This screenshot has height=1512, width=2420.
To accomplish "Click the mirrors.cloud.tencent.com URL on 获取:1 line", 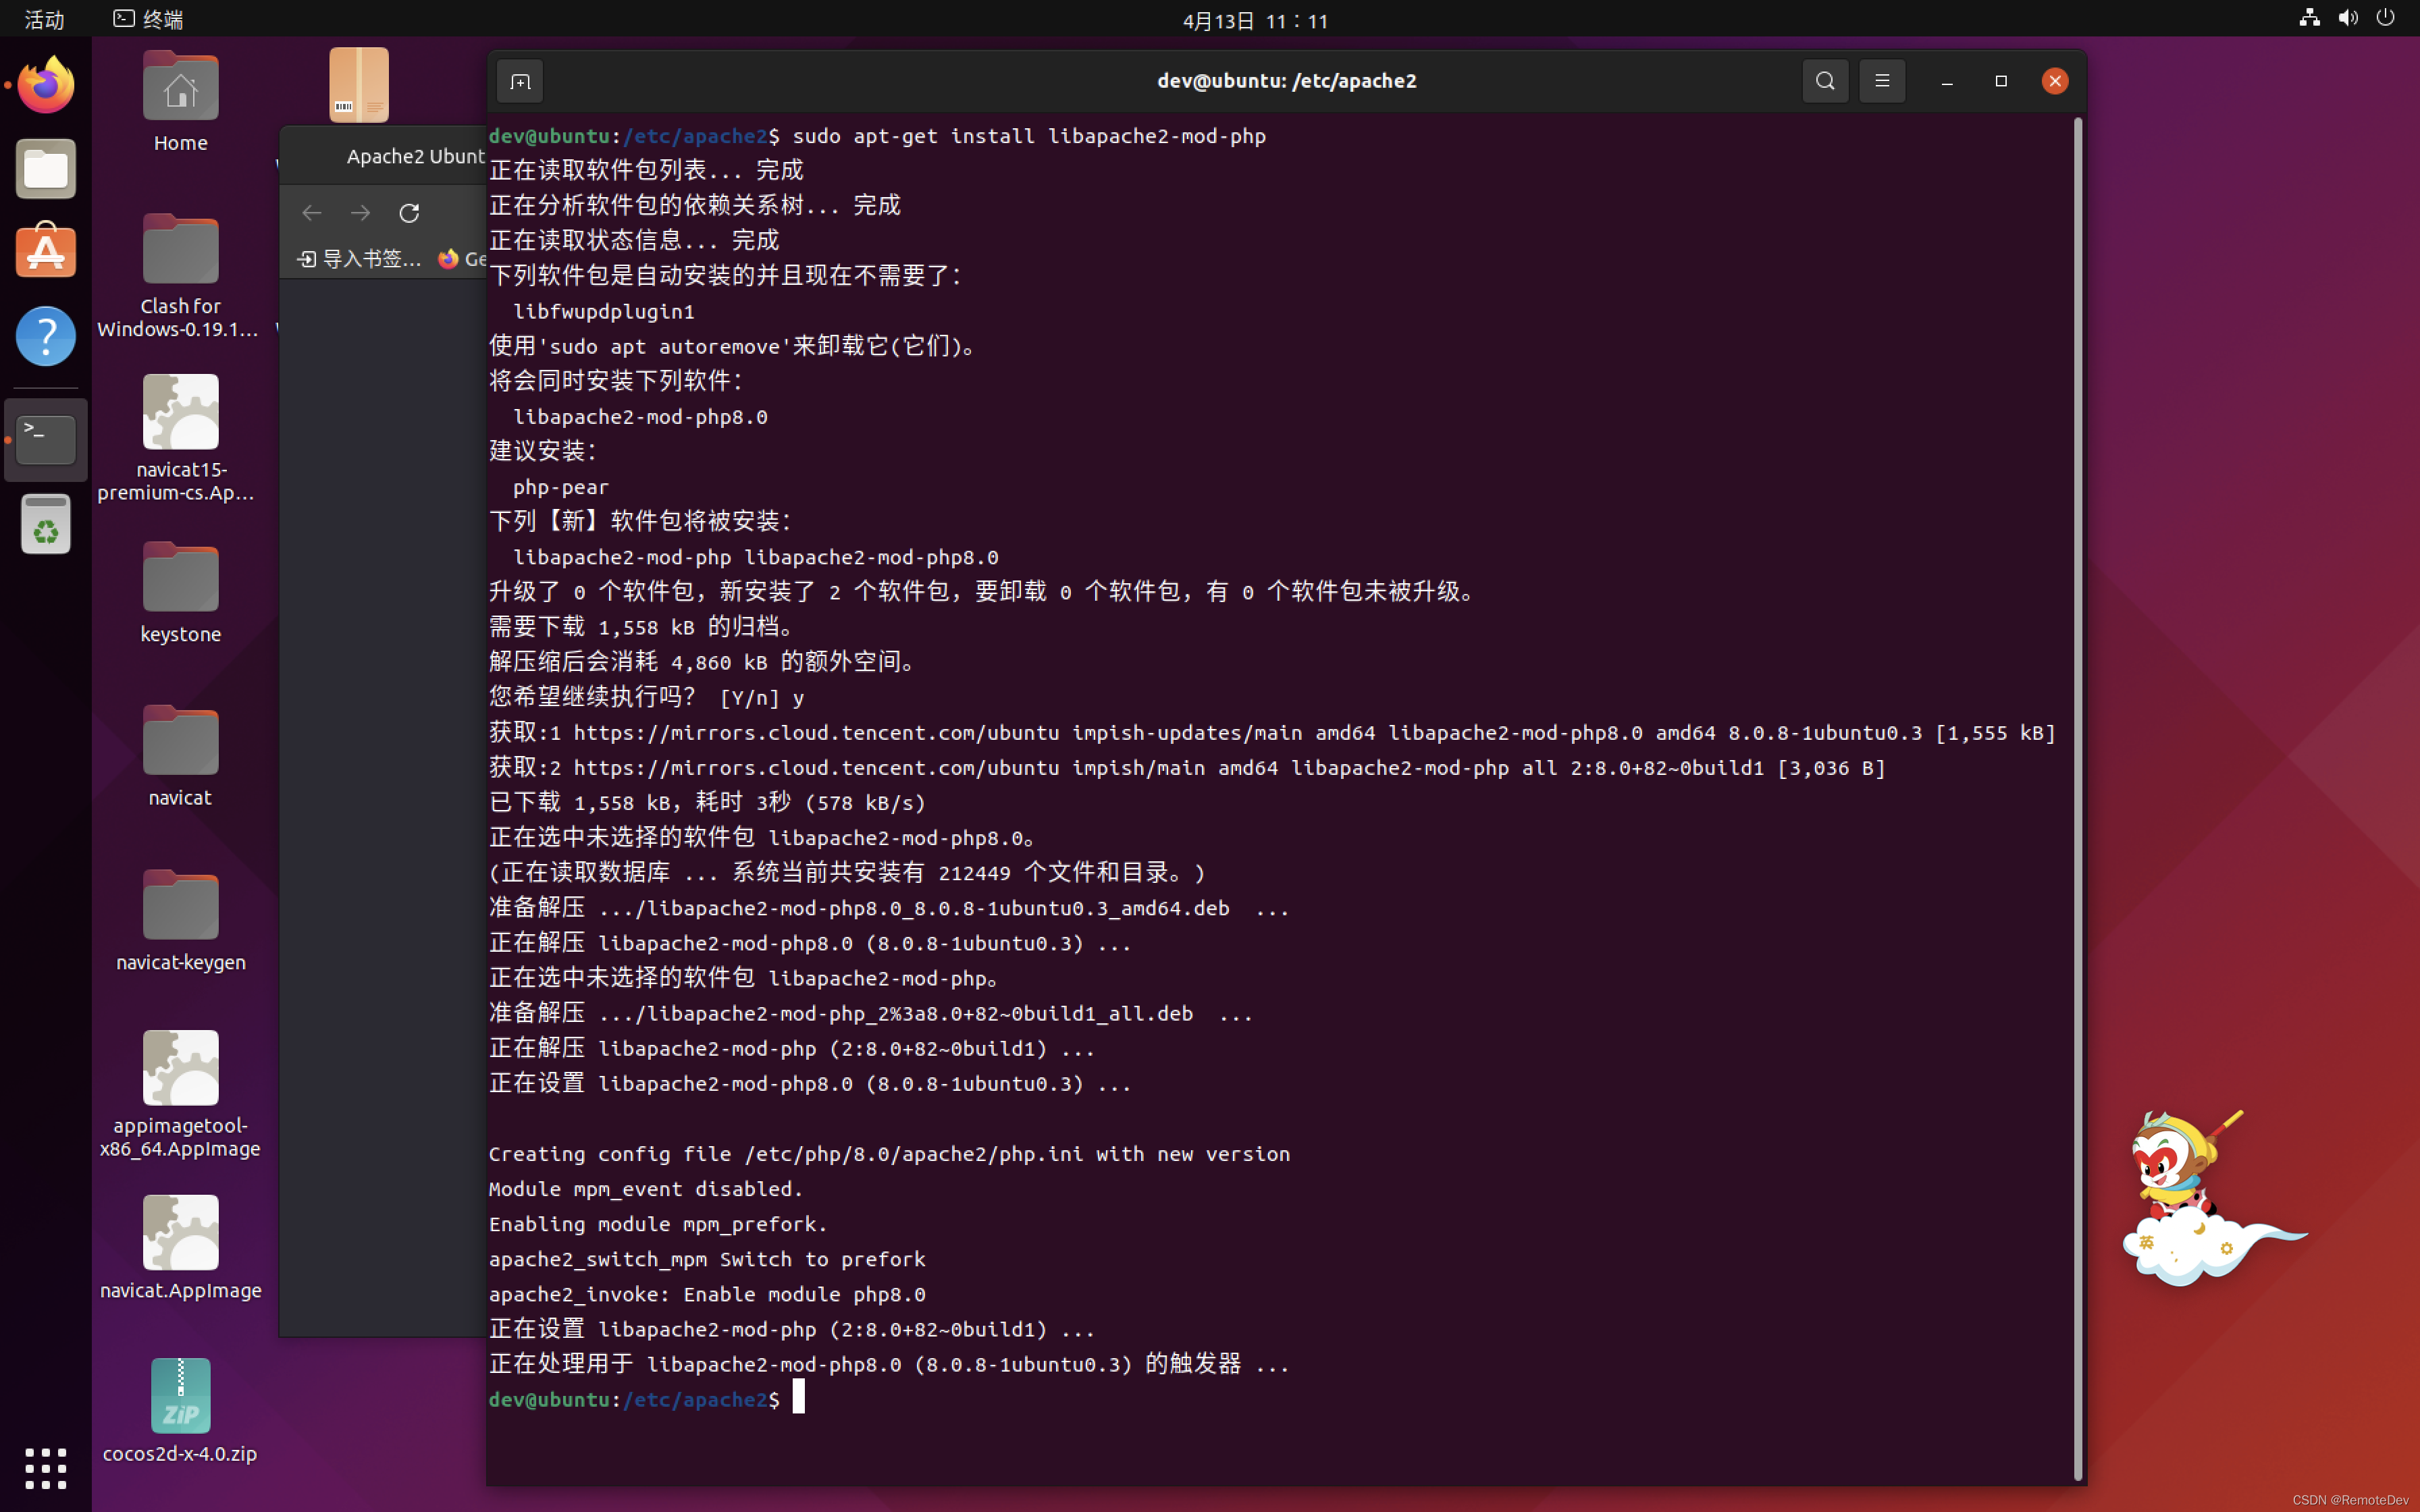I will (x=816, y=733).
